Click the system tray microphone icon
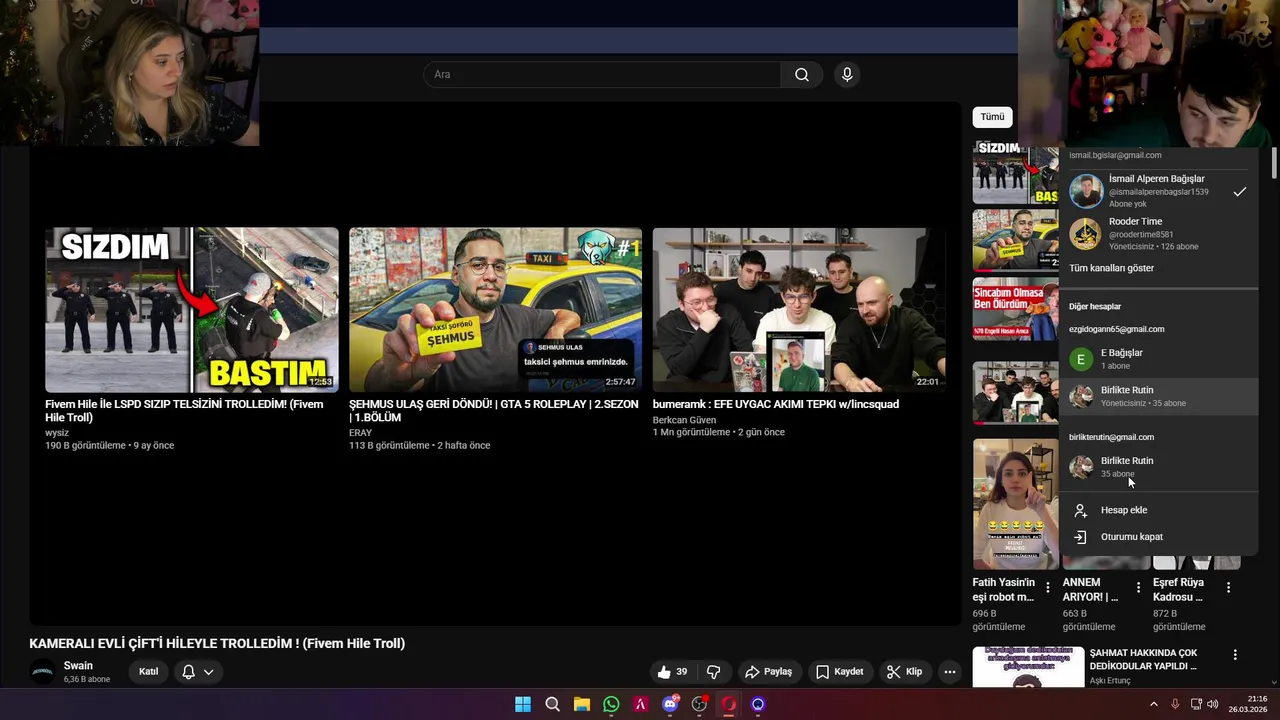 [1175, 704]
